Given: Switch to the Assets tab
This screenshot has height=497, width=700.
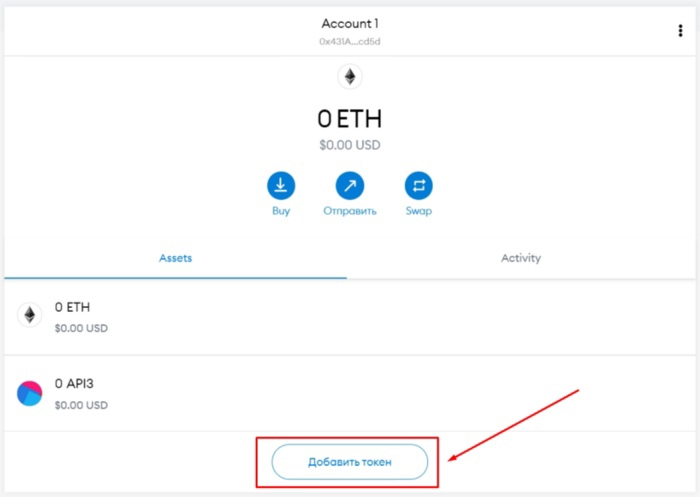Looking at the screenshot, I should [x=175, y=258].
